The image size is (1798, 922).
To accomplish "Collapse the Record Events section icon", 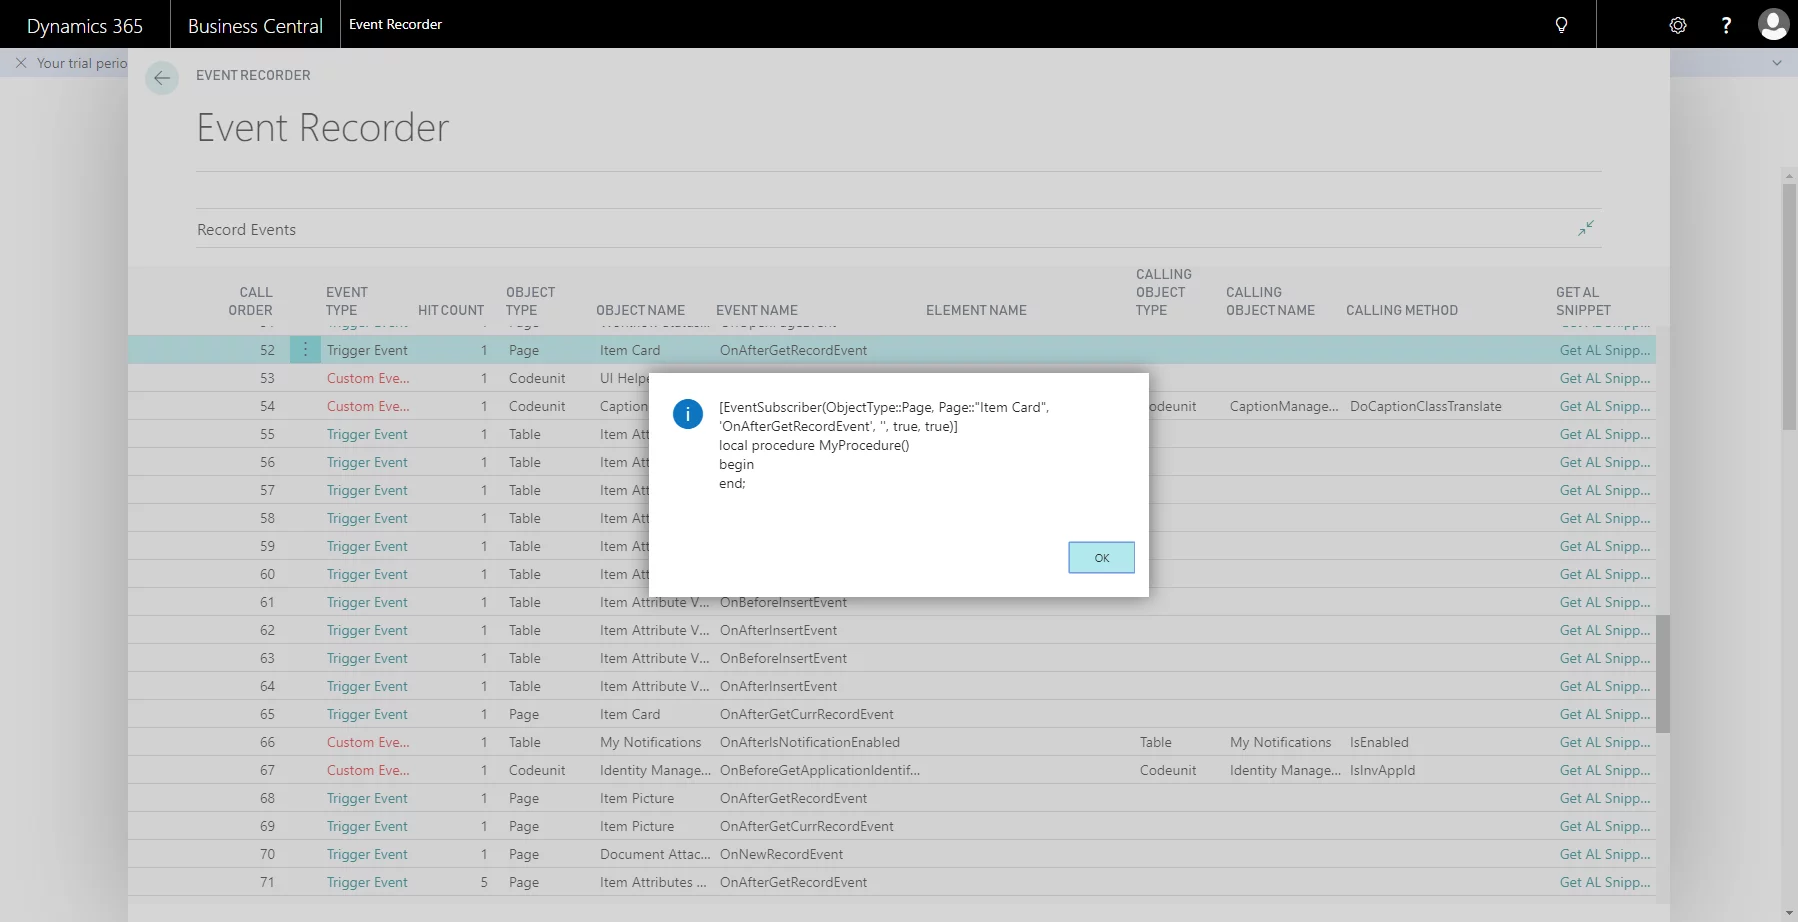I will coord(1586,229).
